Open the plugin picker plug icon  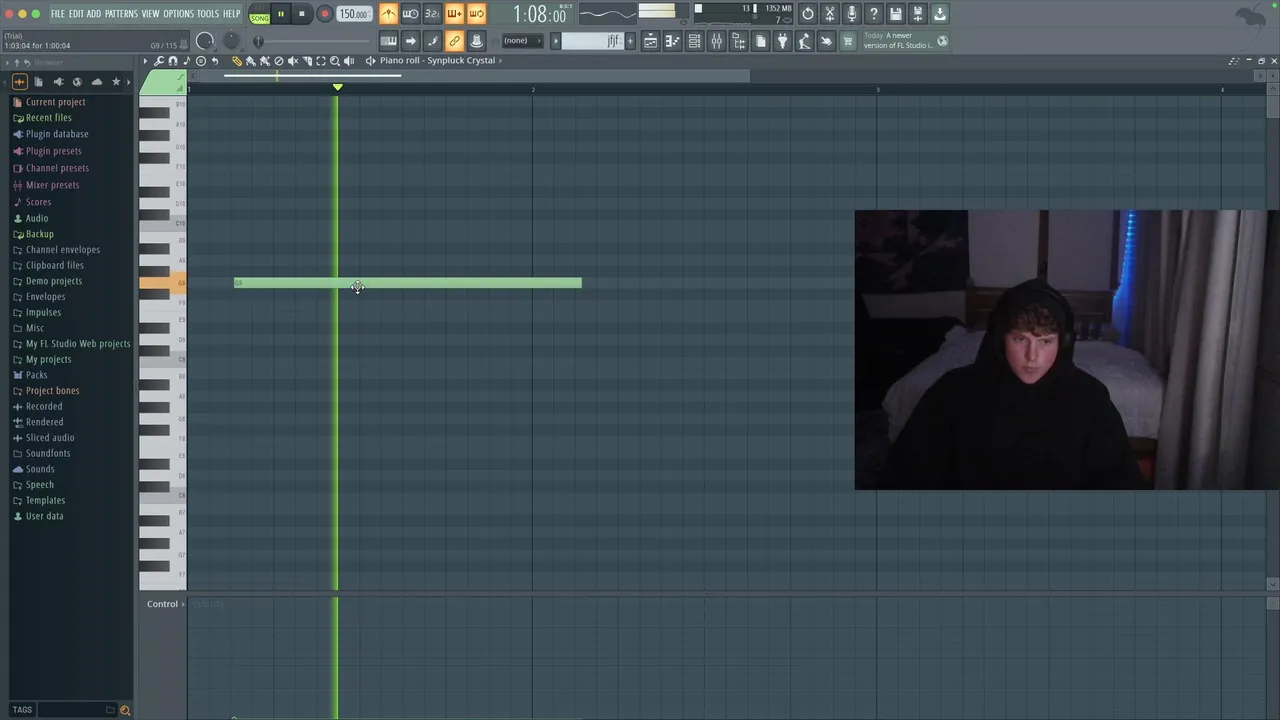[782, 41]
